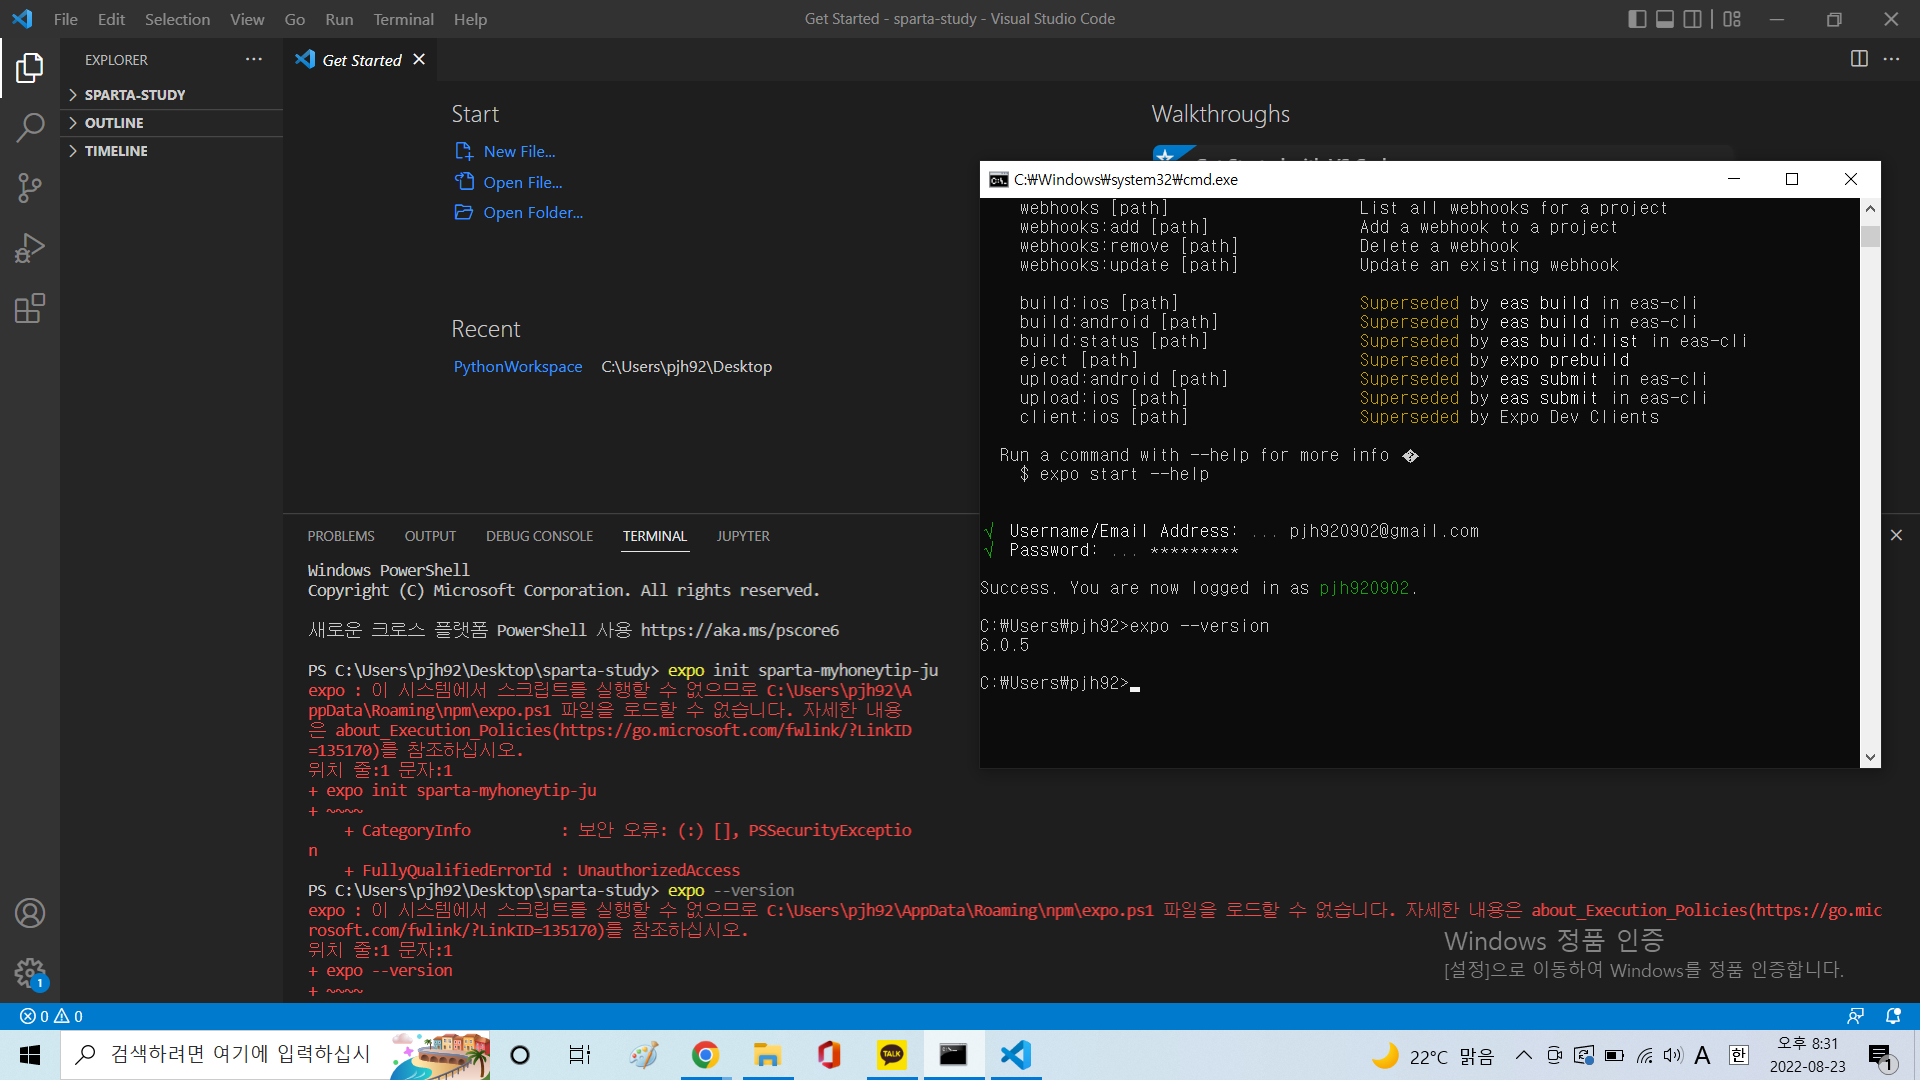Image resolution: width=1920 pixels, height=1080 pixels.
Task: Toggle Korean/English IME indicator
Action: tap(1739, 1055)
